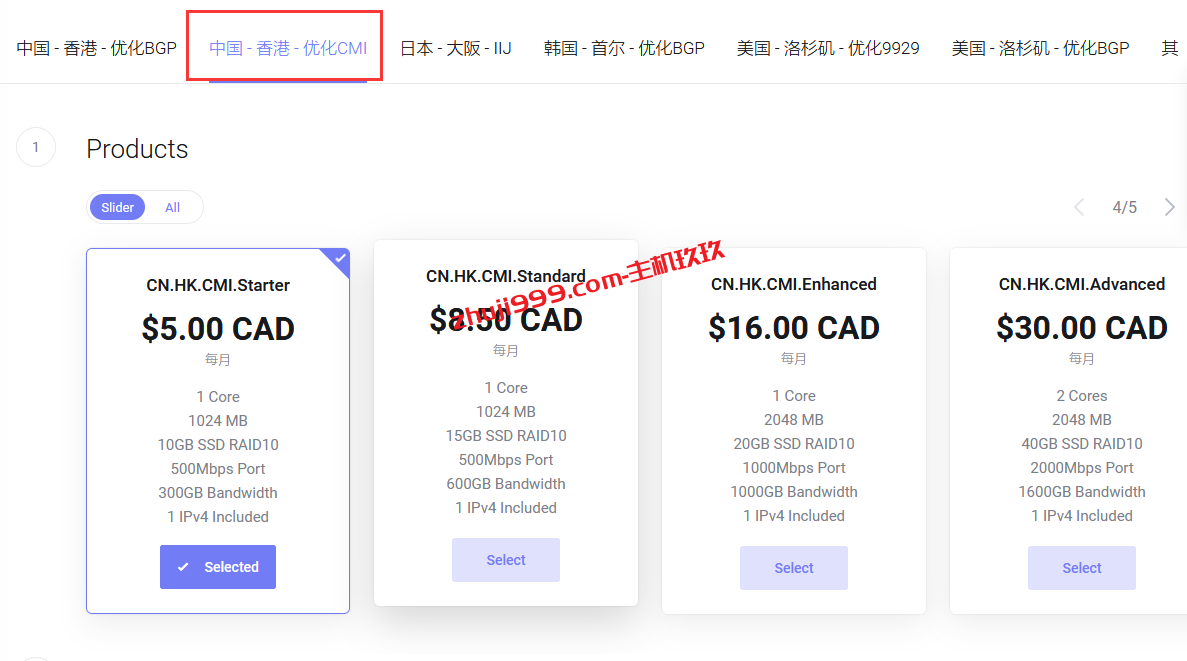
Task: Click the partially visible last tab 其
Action: coord(1169,48)
